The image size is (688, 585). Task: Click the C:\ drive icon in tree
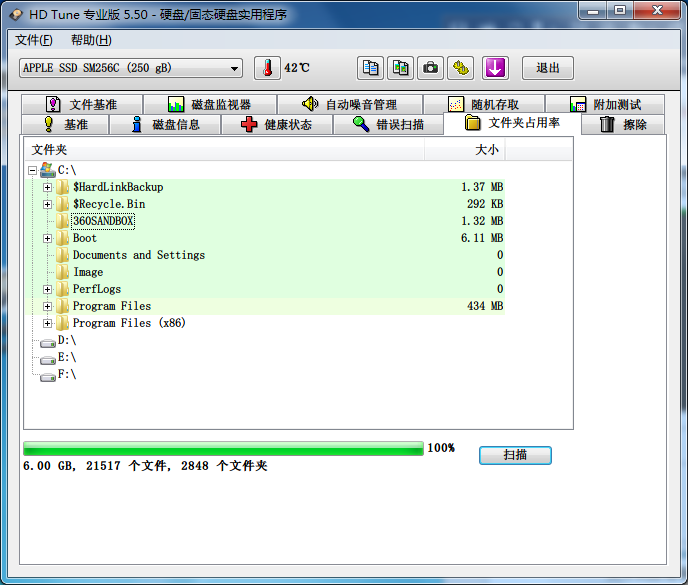pos(47,170)
